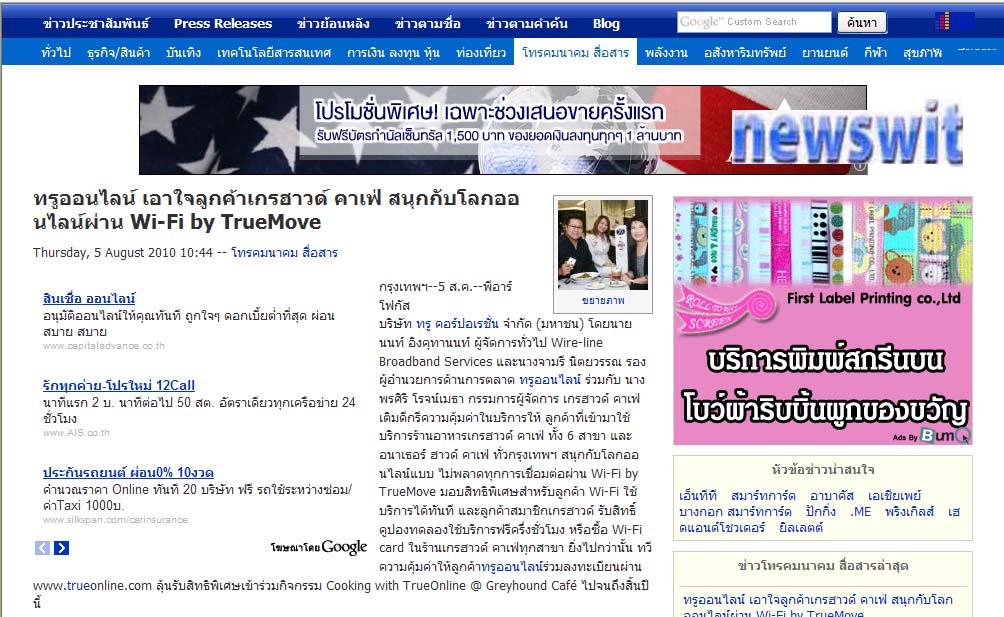1004x617 pixels.
Task: Open ข่าวย้อนหลัง menu item
Action: 333,24
